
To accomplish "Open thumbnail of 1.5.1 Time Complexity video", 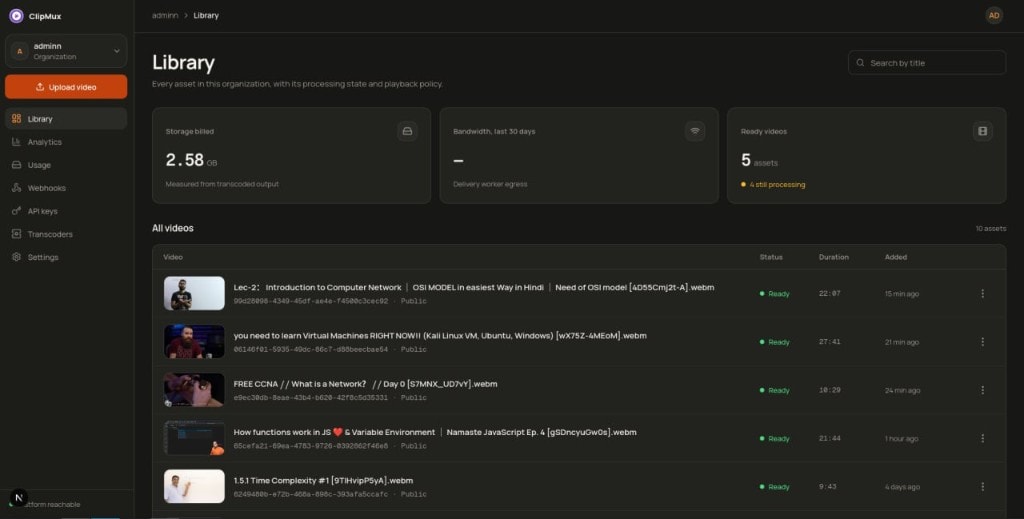I will [x=194, y=486].
